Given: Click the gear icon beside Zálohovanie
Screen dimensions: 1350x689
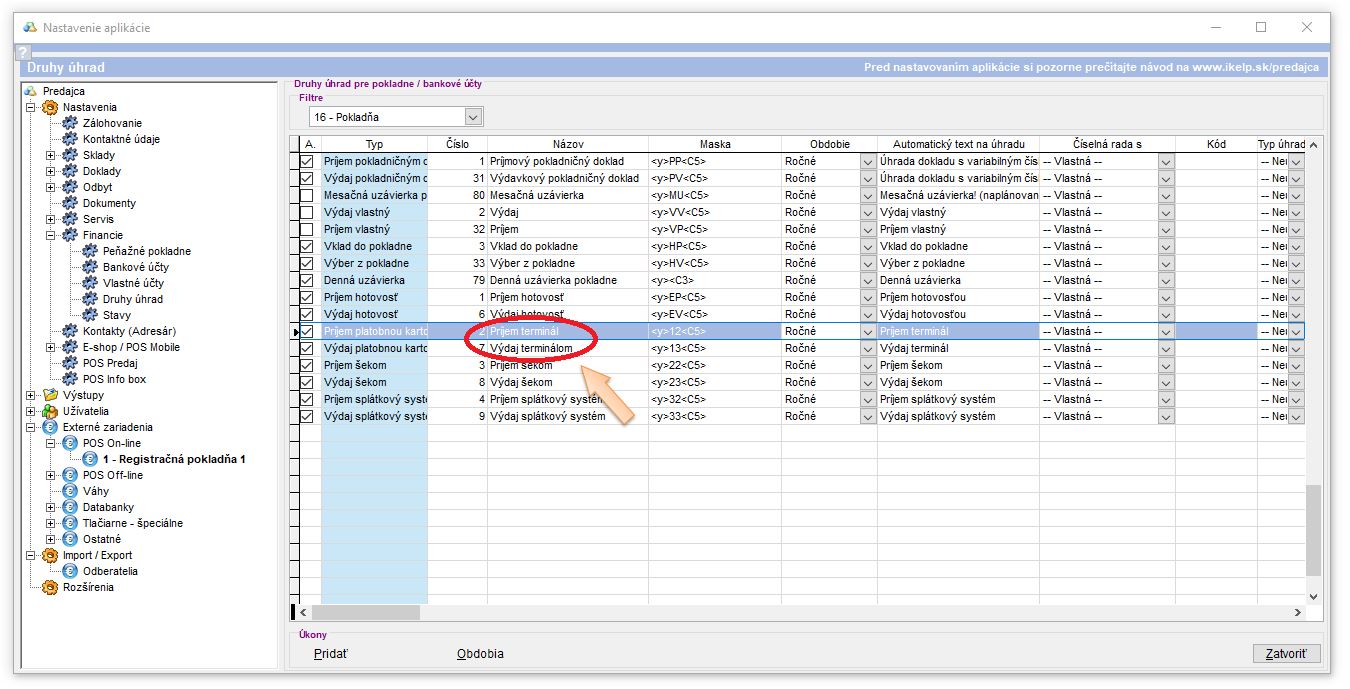Looking at the screenshot, I should point(69,123).
